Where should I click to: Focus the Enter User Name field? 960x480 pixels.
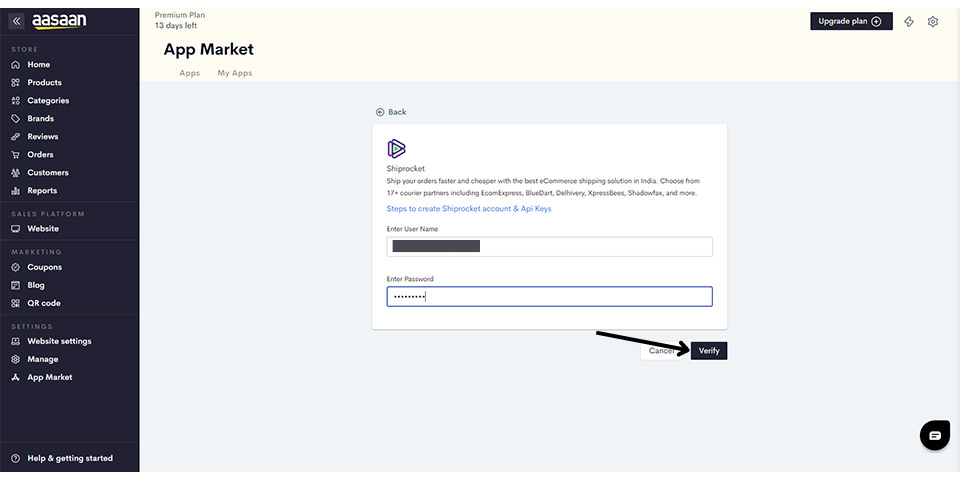(x=550, y=247)
